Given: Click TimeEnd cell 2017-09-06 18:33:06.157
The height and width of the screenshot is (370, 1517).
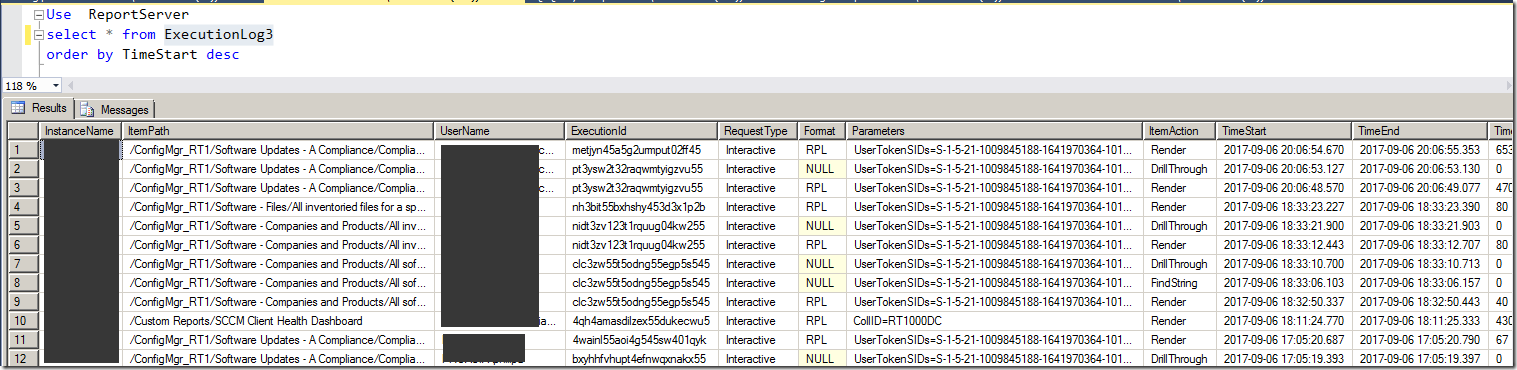Looking at the screenshot, I should pyautogui.click(x=1421, y=283).
